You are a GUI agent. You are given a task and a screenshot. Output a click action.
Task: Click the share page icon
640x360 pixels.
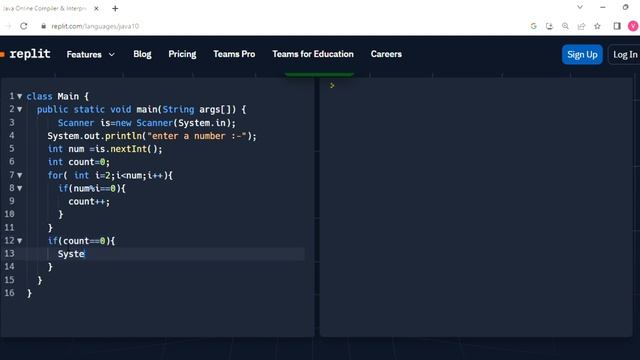(x=581, y=26)
